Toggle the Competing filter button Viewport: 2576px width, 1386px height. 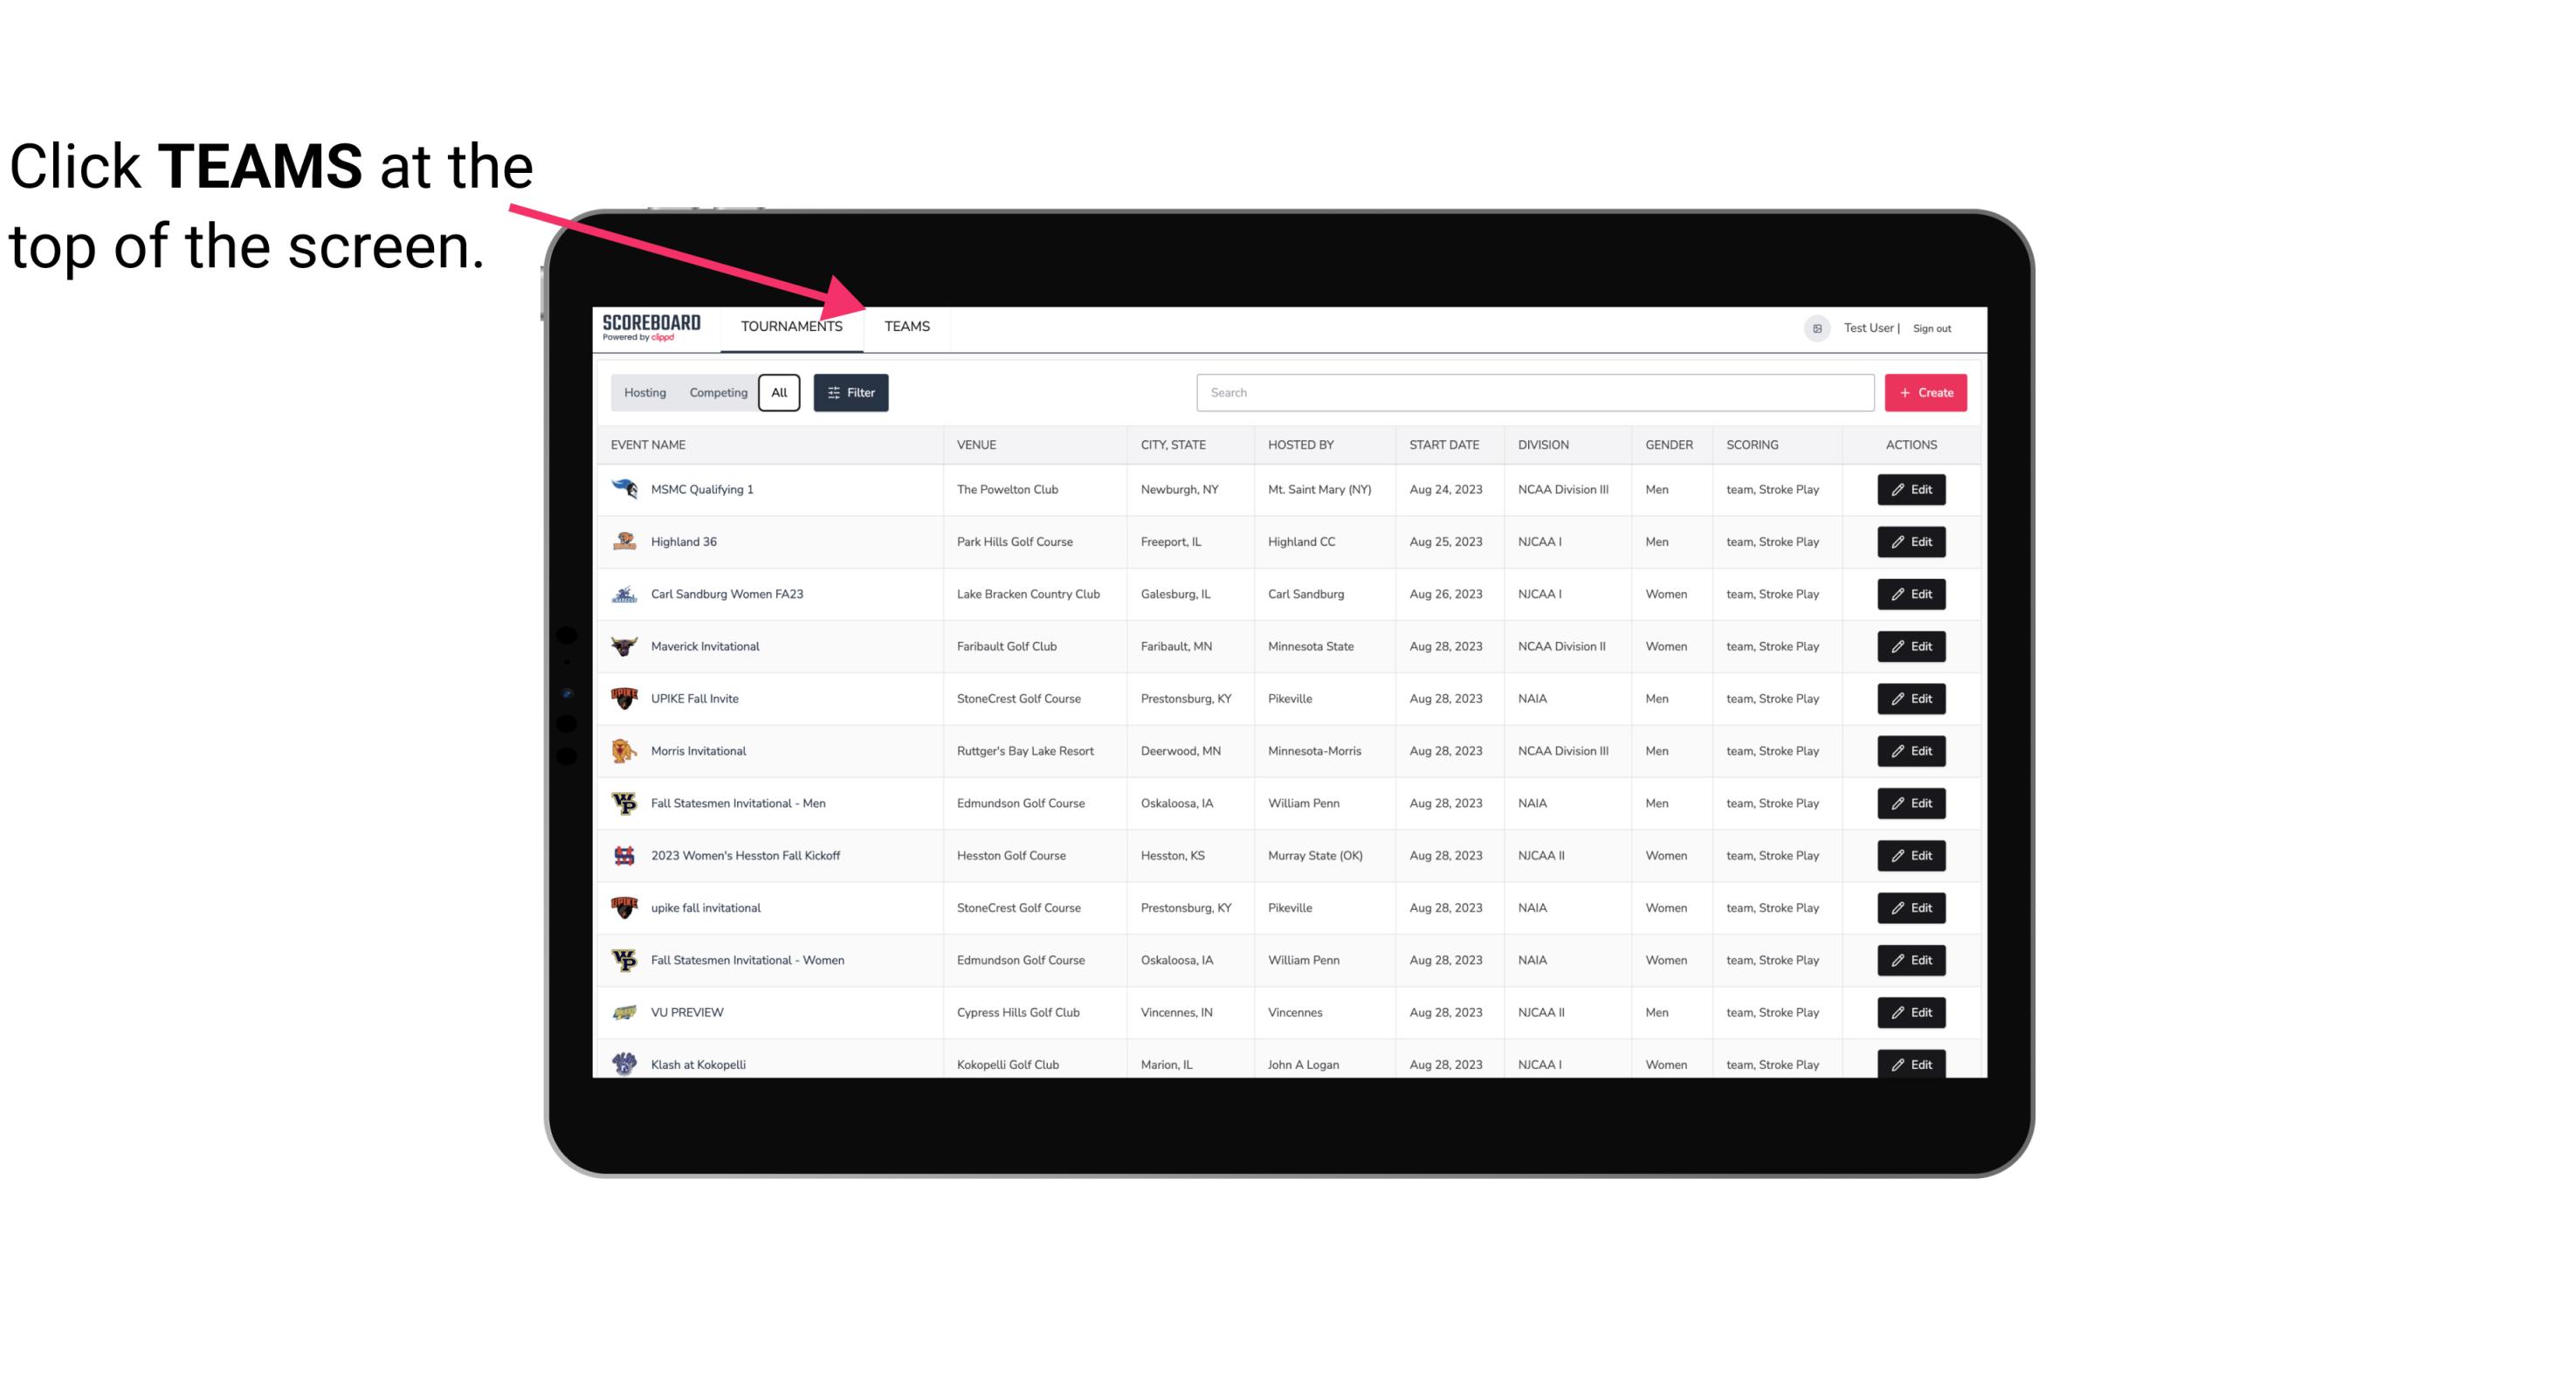point(717,393)
